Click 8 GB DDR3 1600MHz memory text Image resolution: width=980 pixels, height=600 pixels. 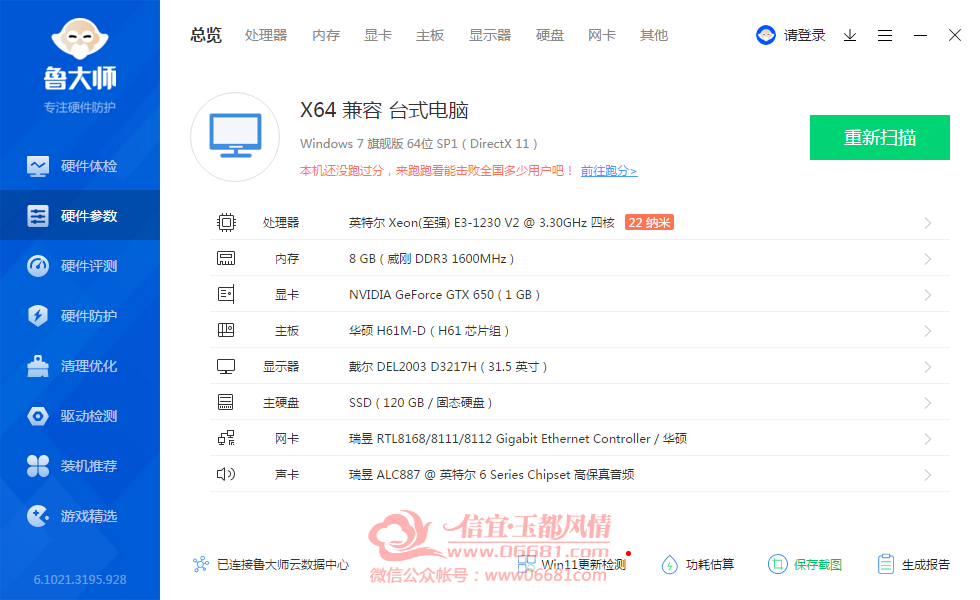tap(431, 259)
